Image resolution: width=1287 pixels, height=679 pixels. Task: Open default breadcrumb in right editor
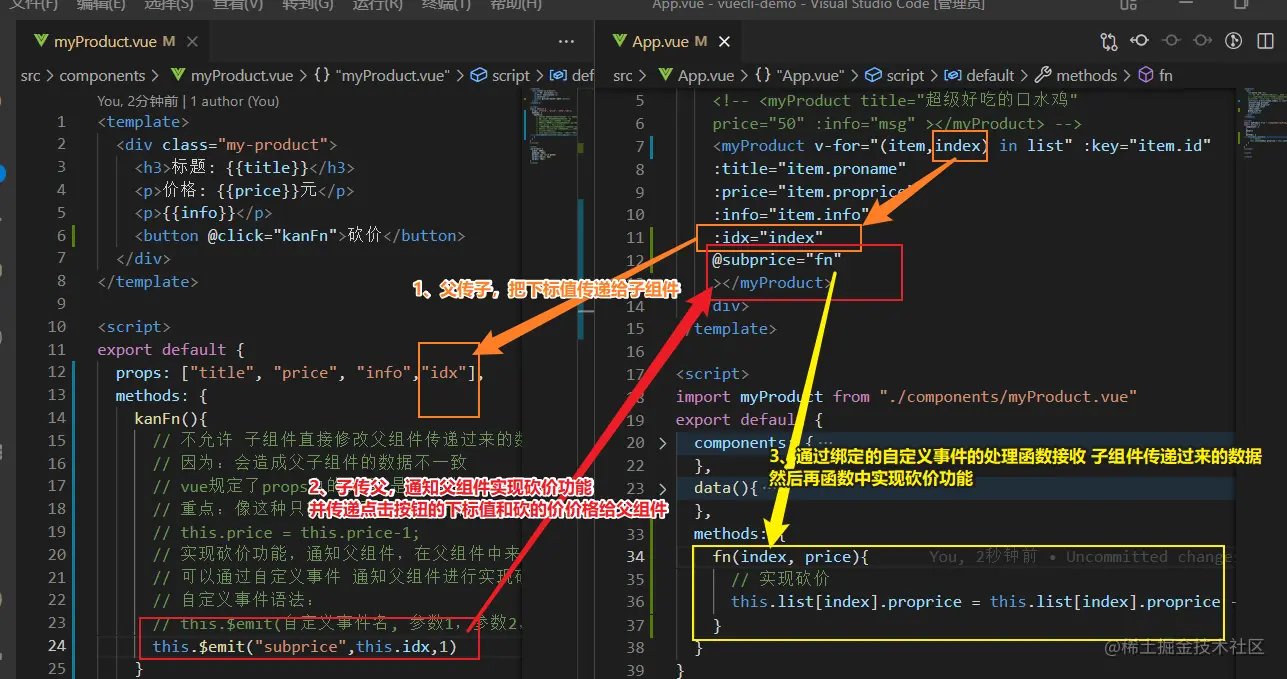coord(990,75)
